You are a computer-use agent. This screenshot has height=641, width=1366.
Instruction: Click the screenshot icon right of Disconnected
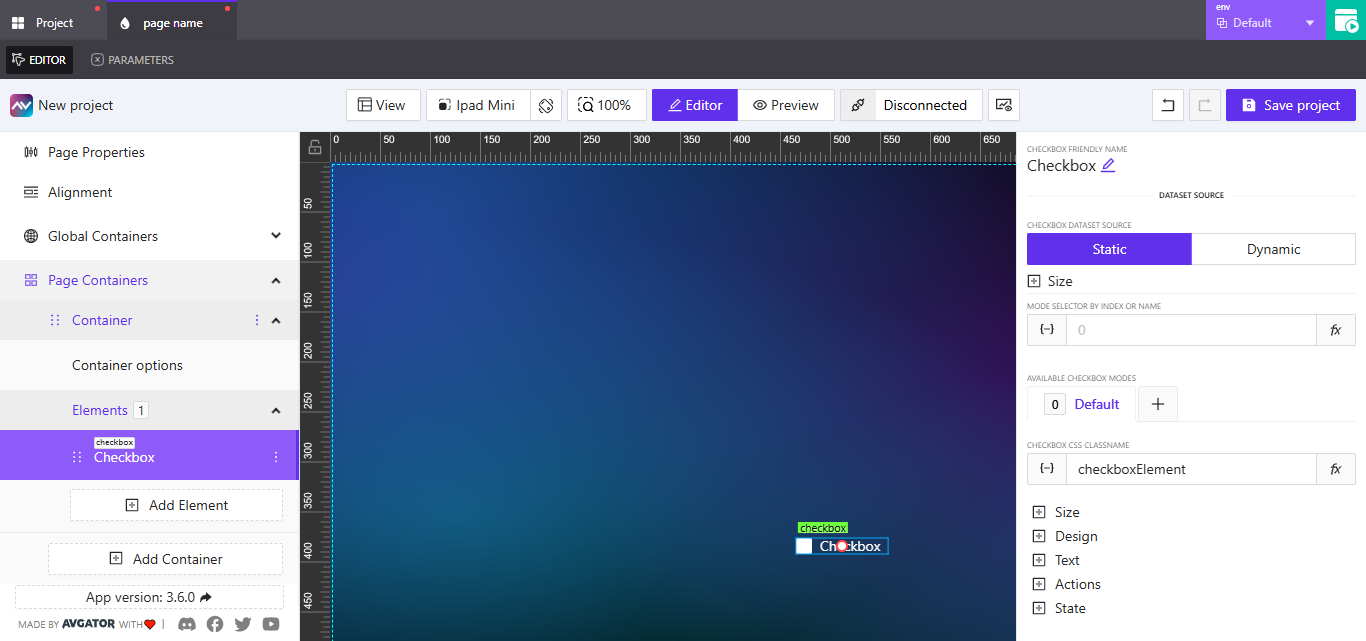pyautogui.click(x=1003, y=105)
